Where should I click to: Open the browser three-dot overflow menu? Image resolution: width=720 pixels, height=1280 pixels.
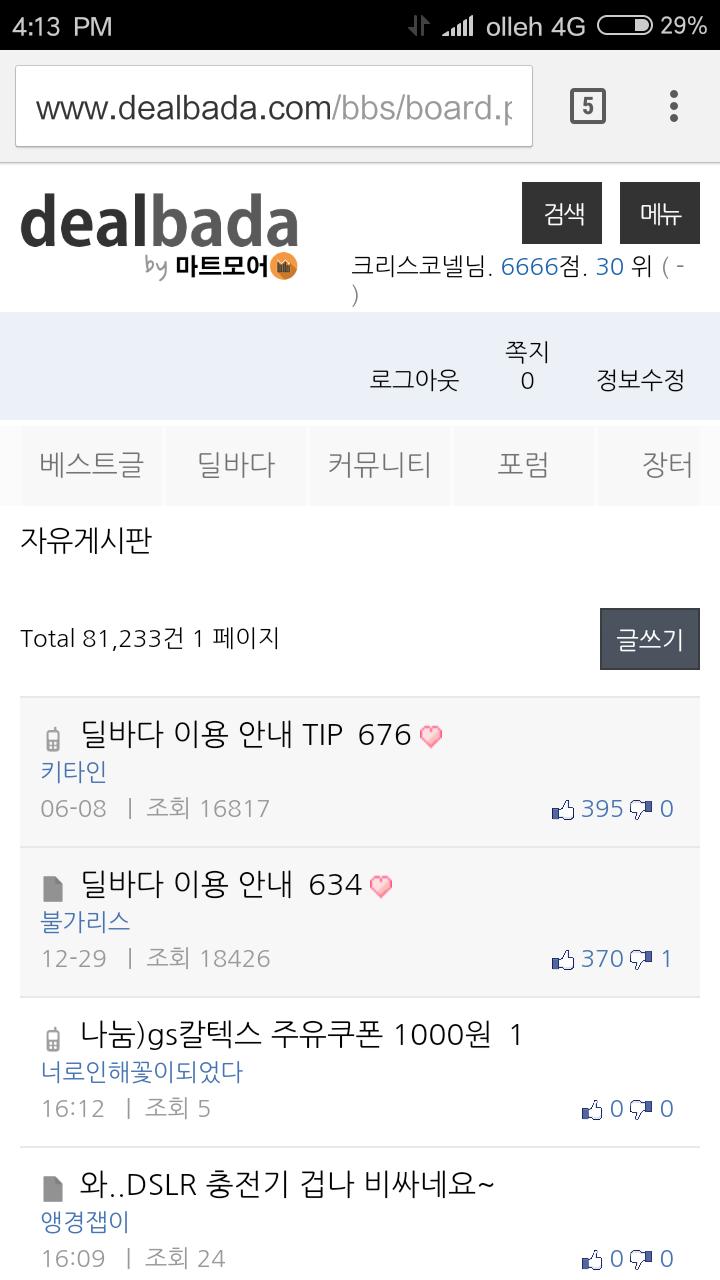coord(674,106)
